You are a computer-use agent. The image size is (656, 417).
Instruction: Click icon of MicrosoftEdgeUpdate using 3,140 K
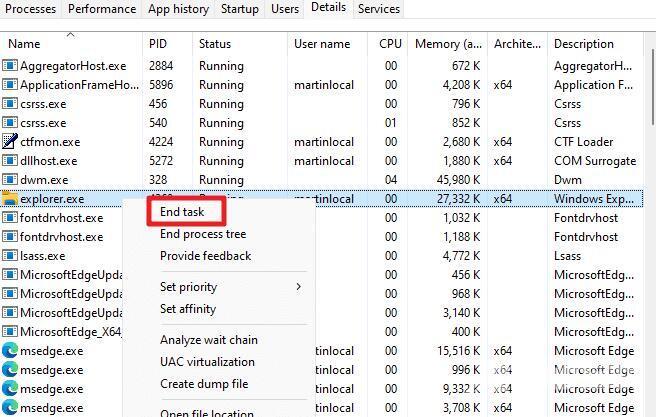pyautogui.click(x=9, y=313)
